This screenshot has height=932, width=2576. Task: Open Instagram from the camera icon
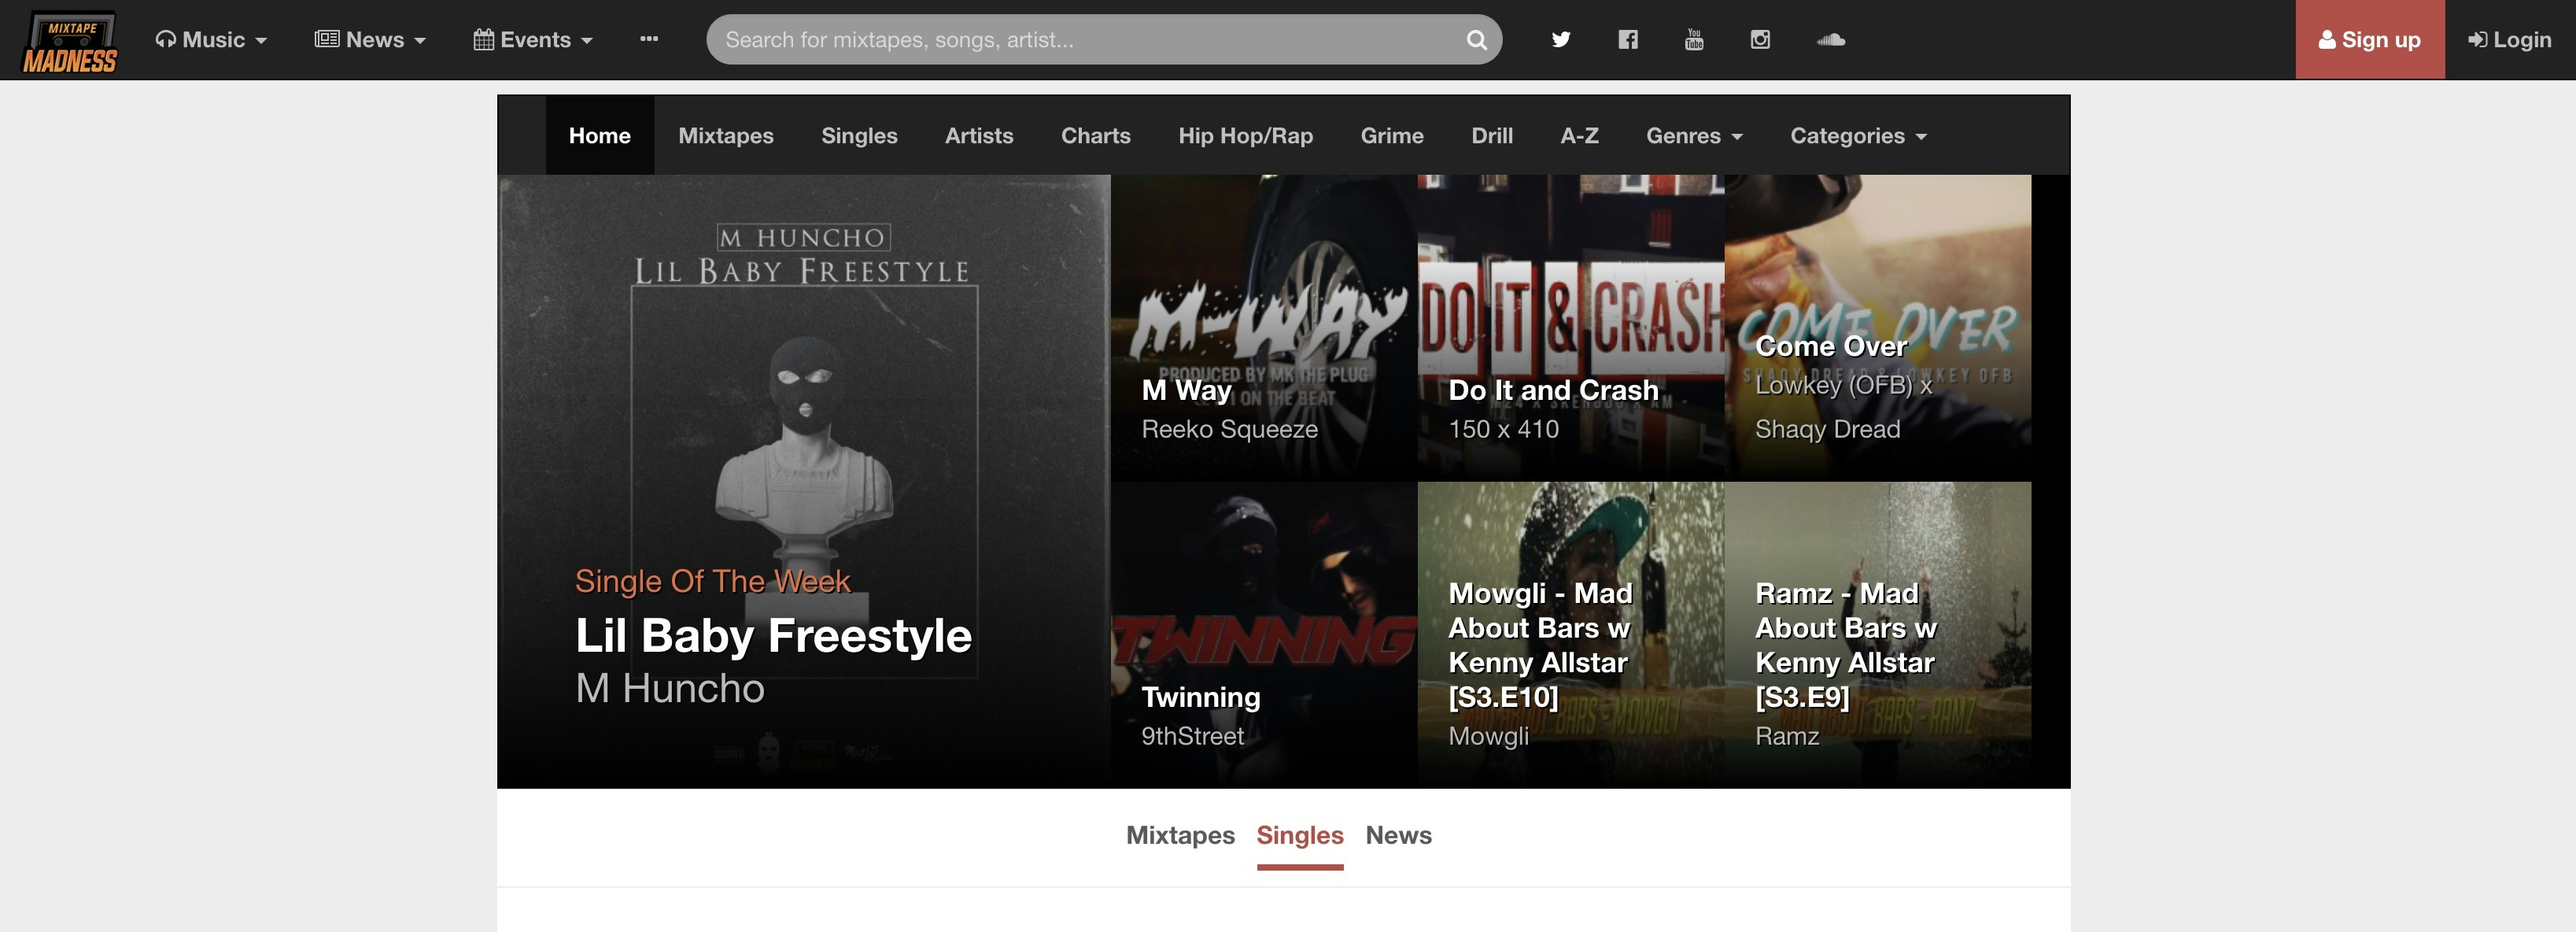point(1761,40)
